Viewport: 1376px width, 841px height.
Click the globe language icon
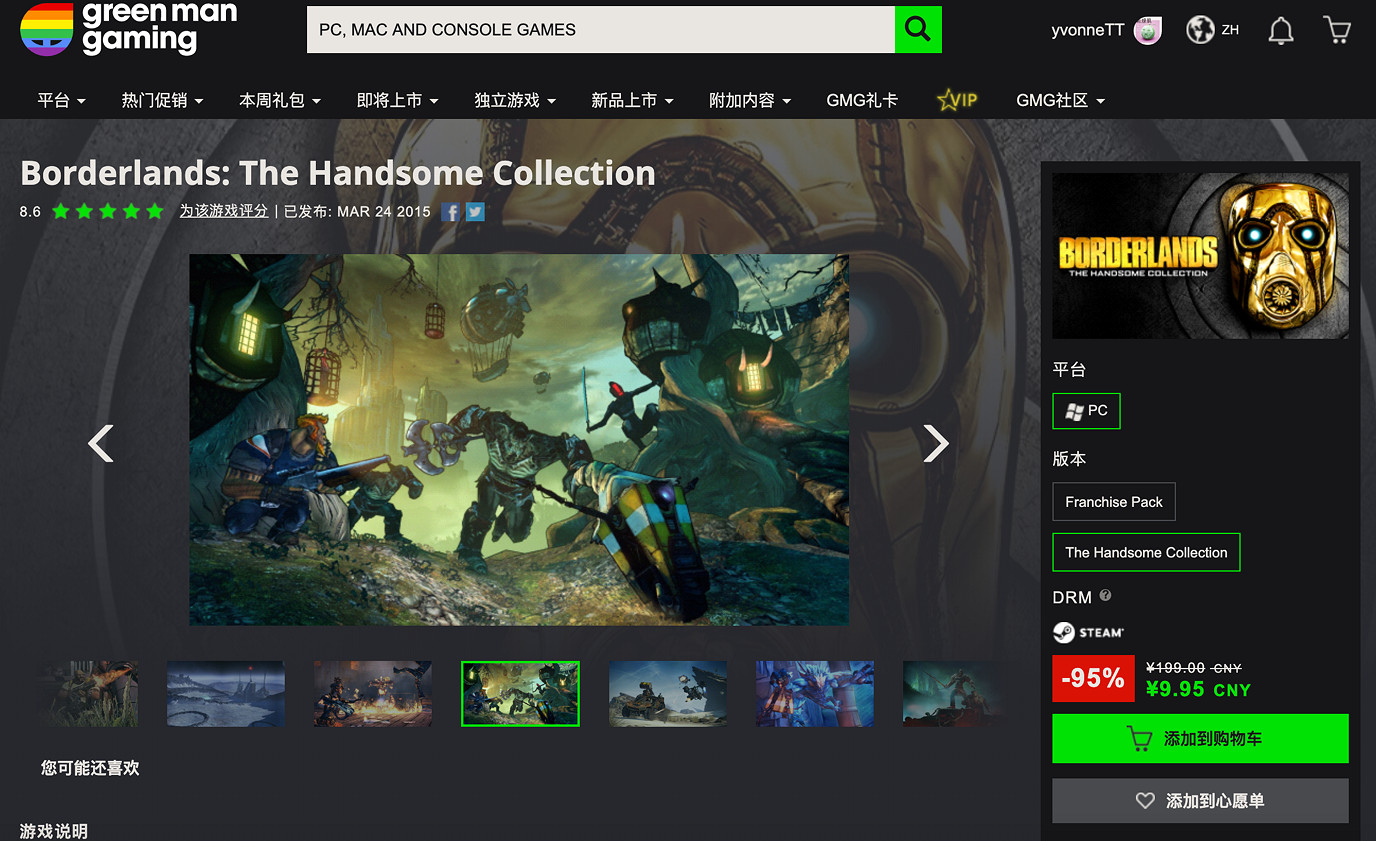(1200, 30)
